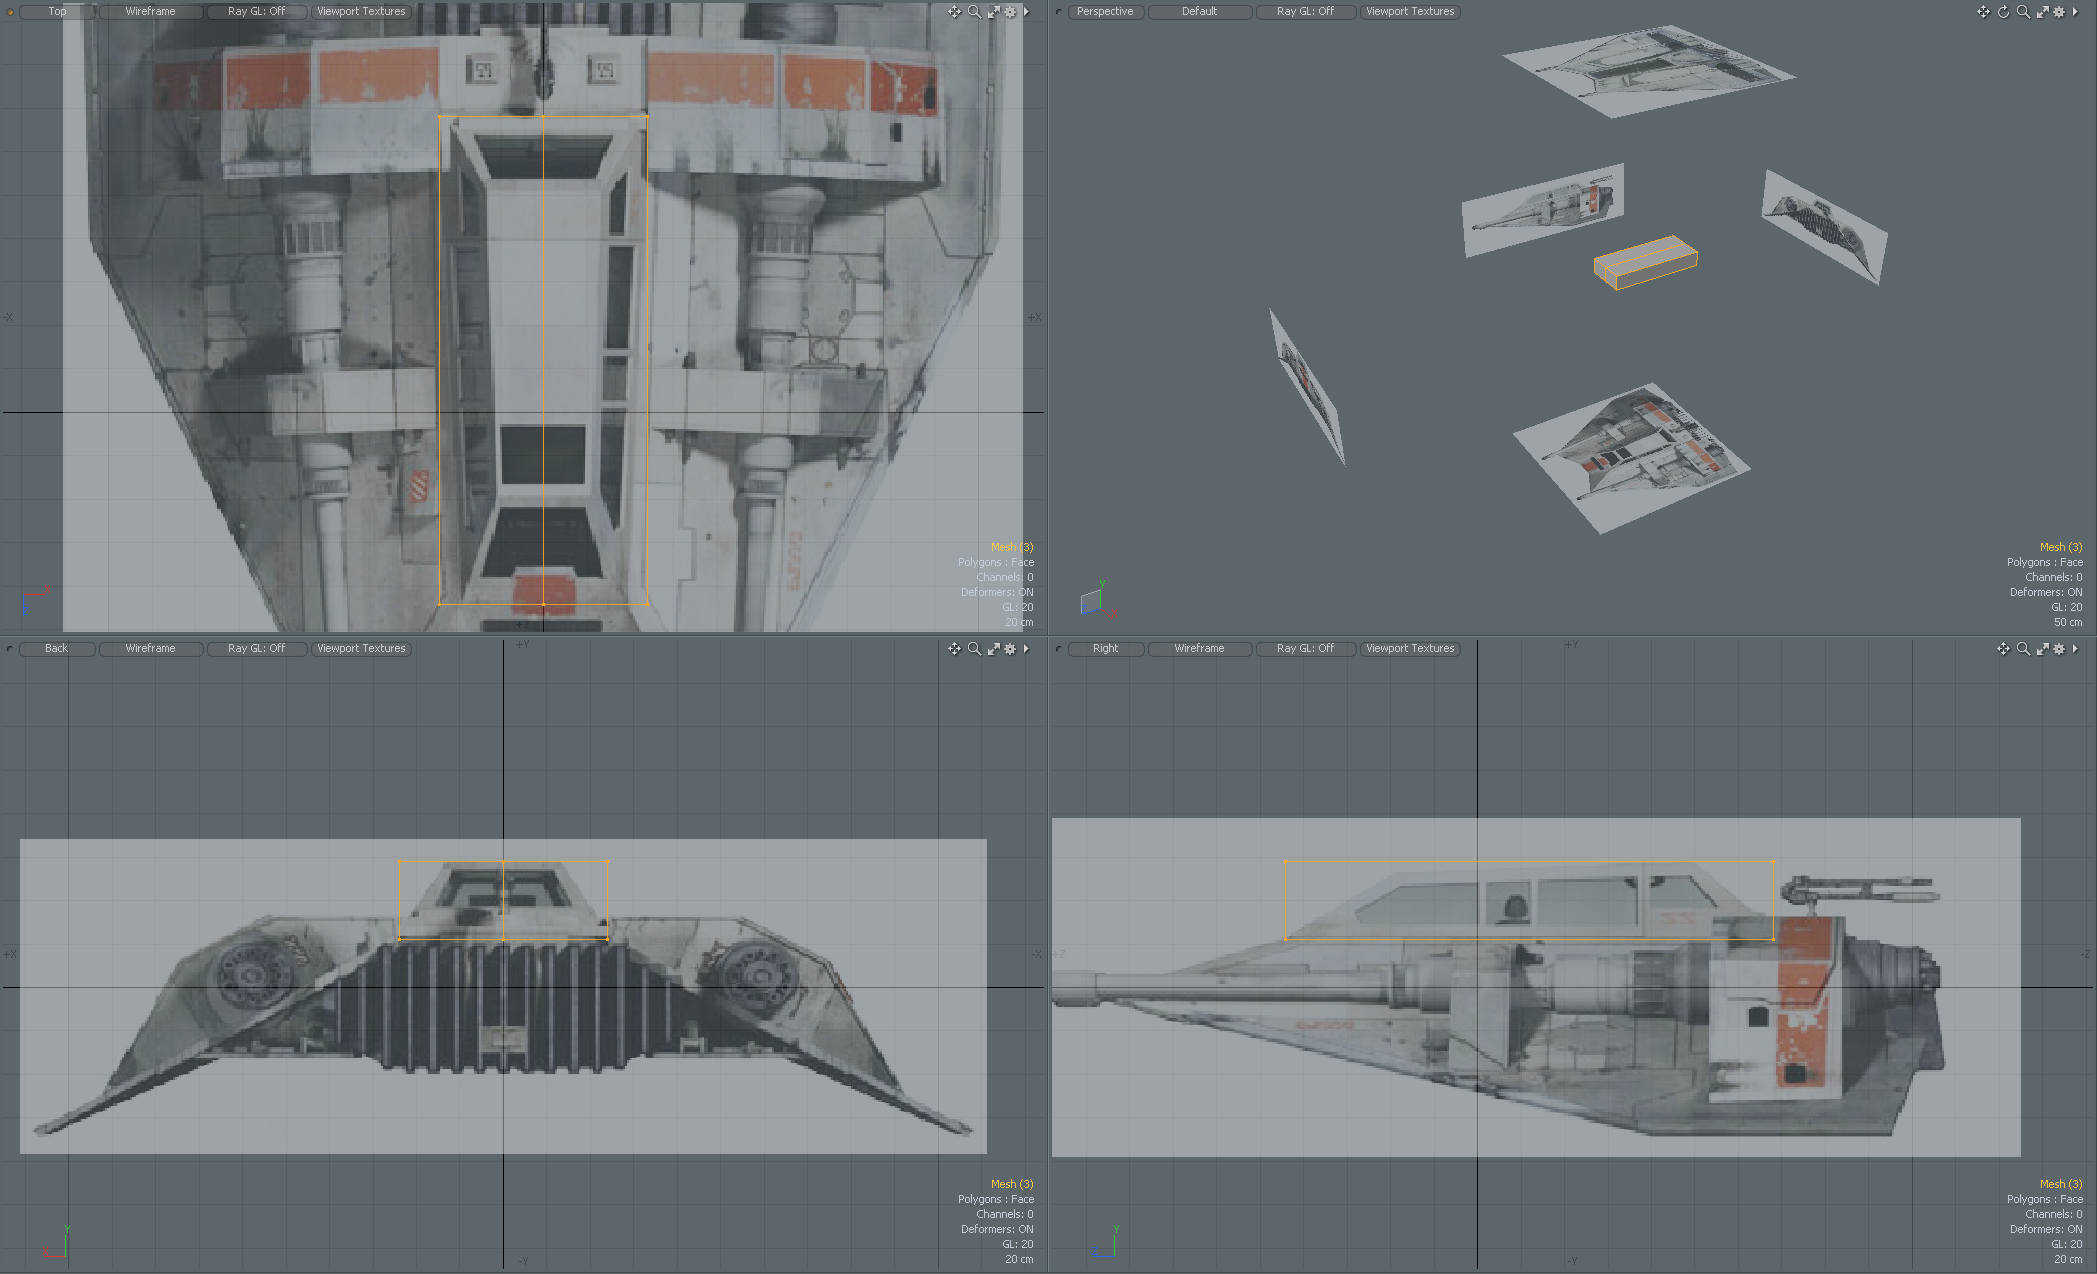Open the Perspective viewport gear settings
Screen dimensions: 2097x1274
tap(2059, 12)
